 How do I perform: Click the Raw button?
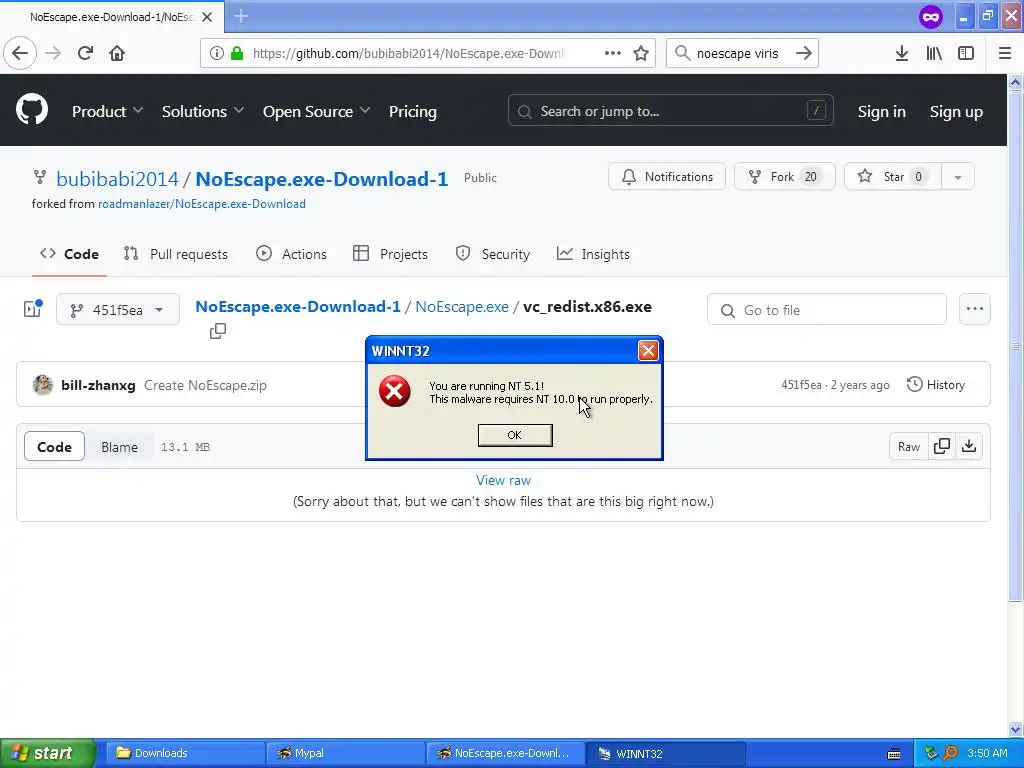point(908,446)
